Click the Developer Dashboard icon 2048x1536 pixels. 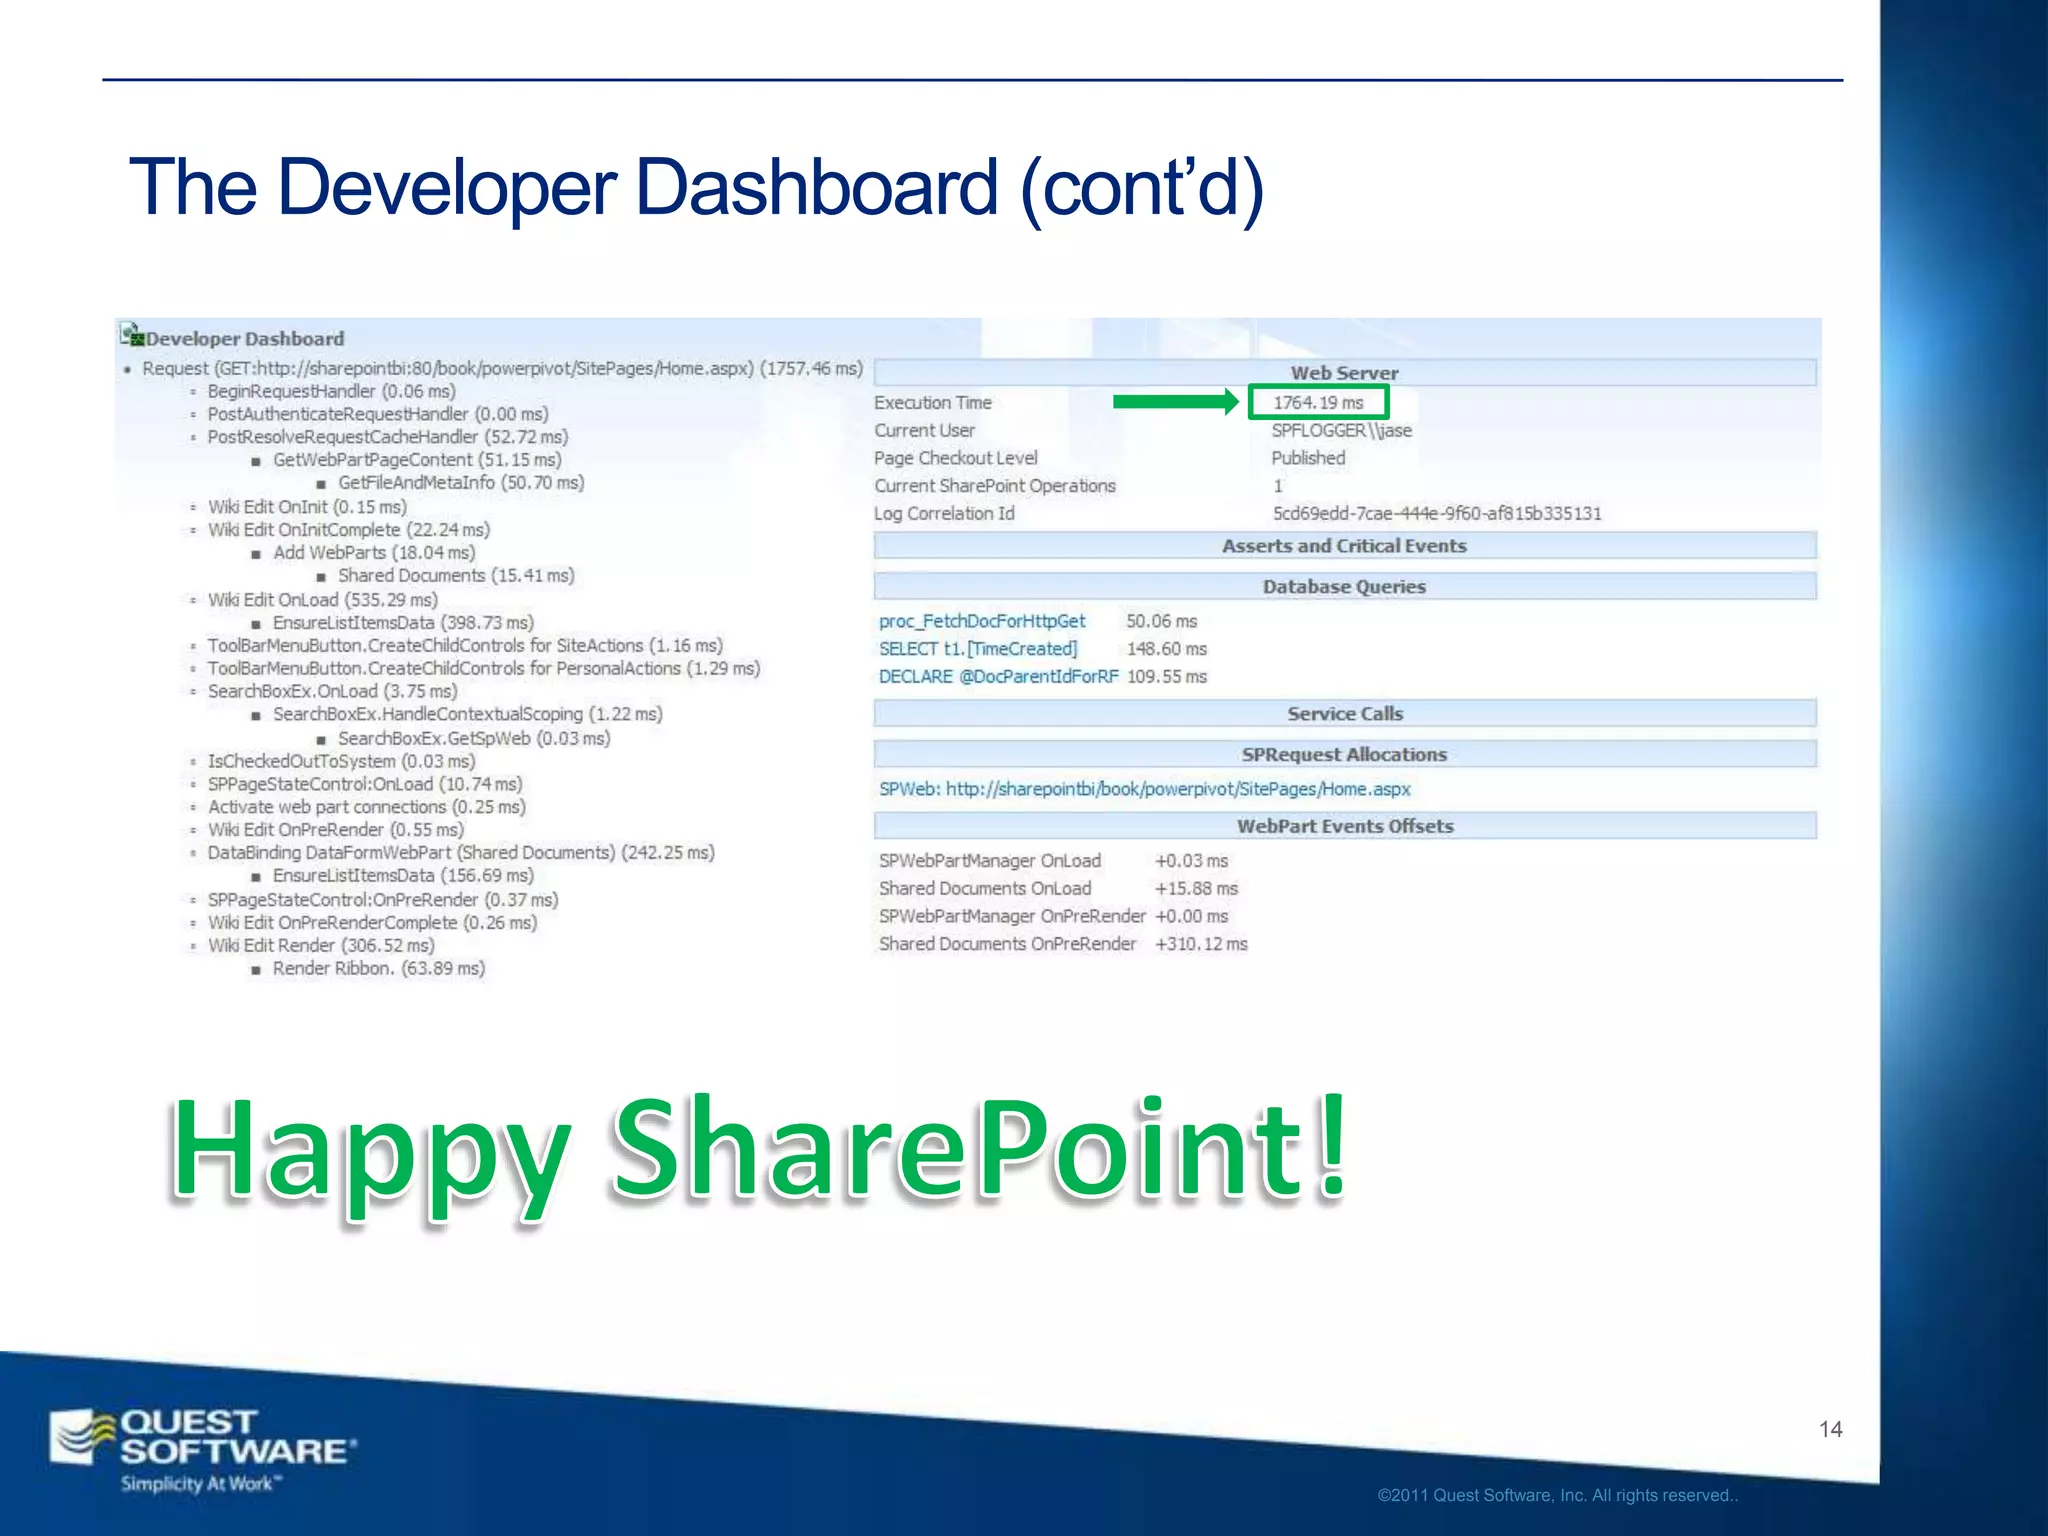point(131,335)
